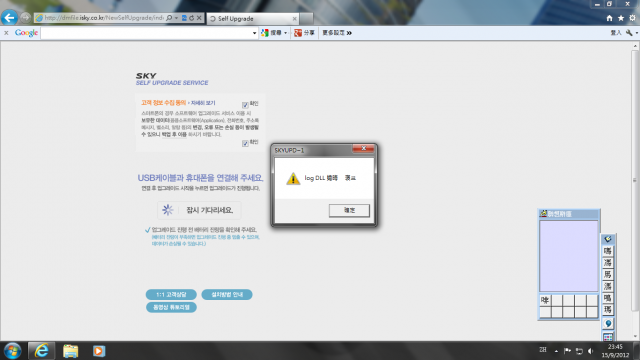Click the page scrollbar up arrow
The height and width of the screenshot is (360, 640).
click(x=635, y=46)
